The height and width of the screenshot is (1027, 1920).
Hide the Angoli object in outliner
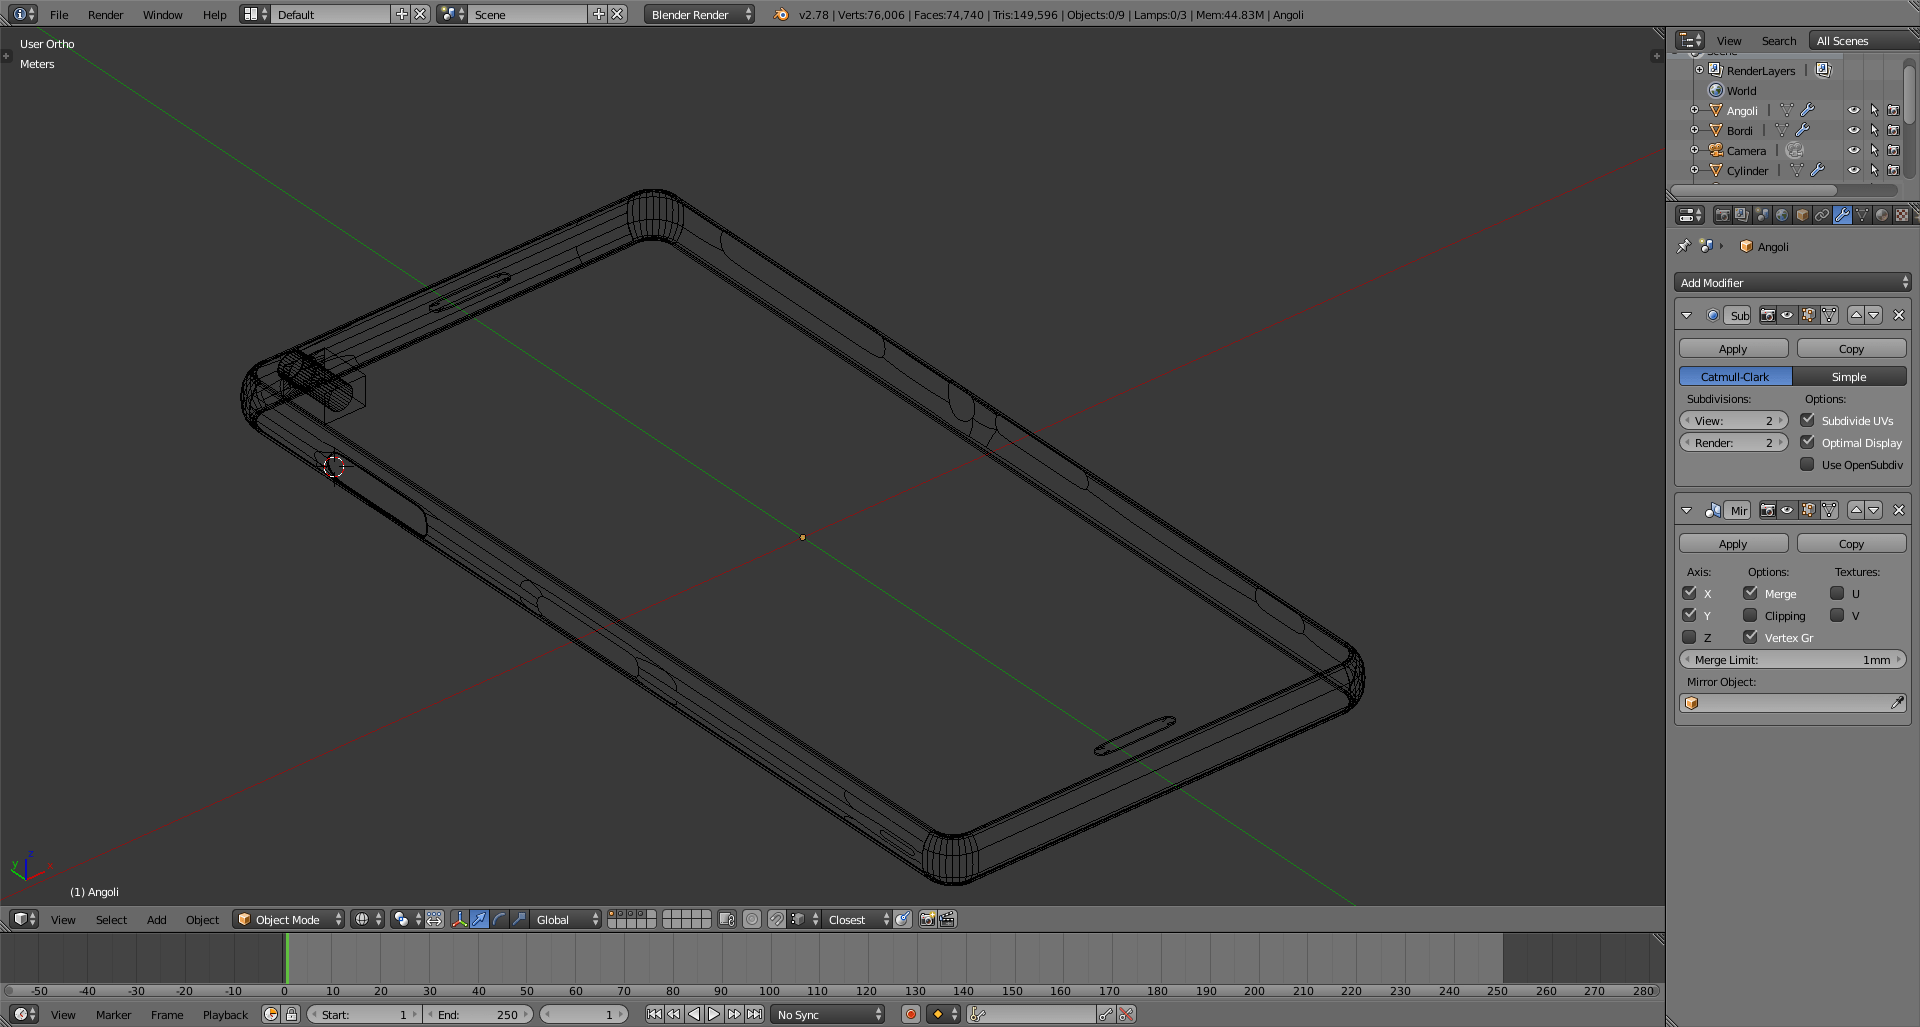[x=1854, y=110]
